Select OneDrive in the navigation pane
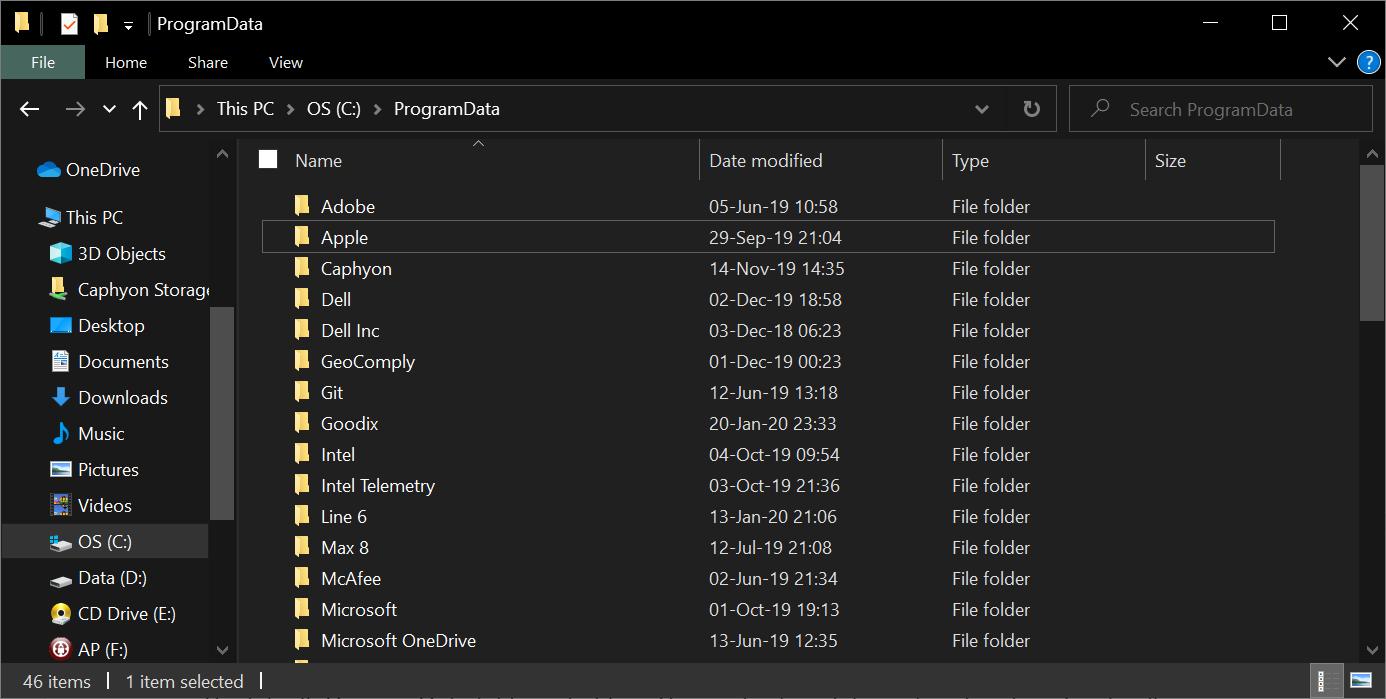 click(x=103, y=170)
